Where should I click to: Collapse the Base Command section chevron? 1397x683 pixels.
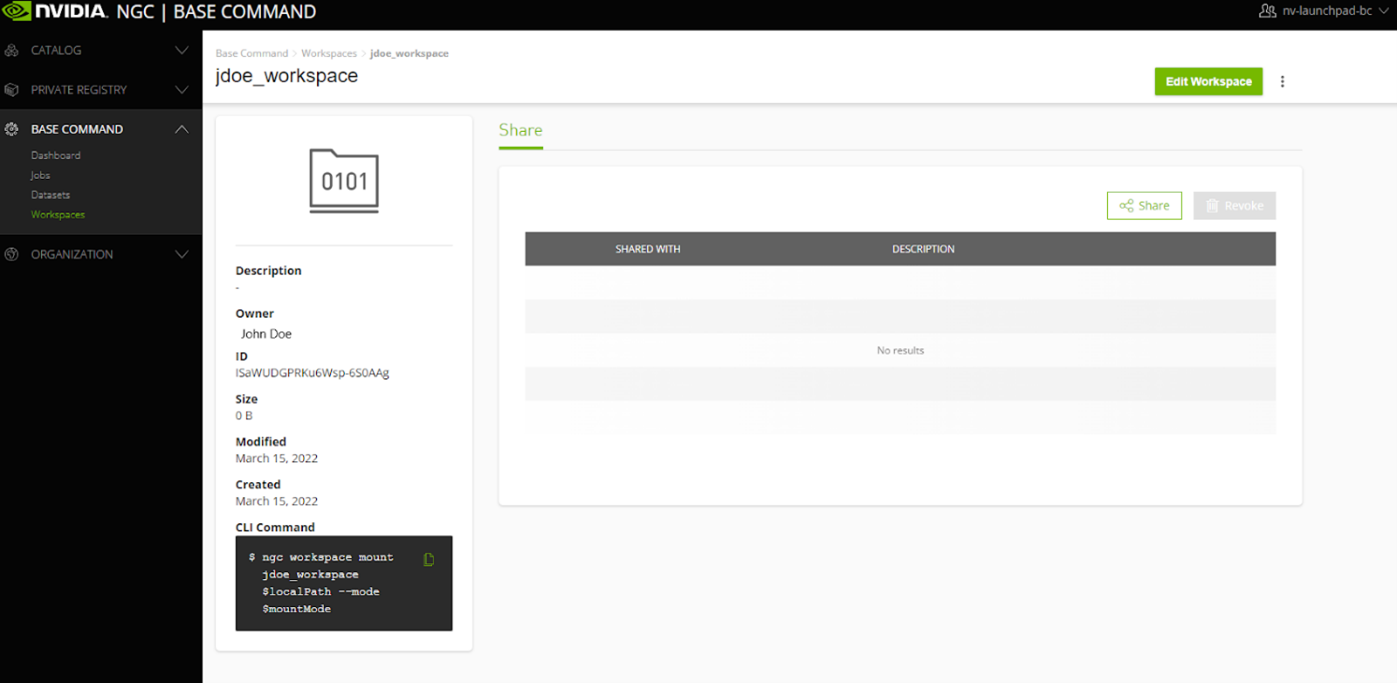click(181, 129)
